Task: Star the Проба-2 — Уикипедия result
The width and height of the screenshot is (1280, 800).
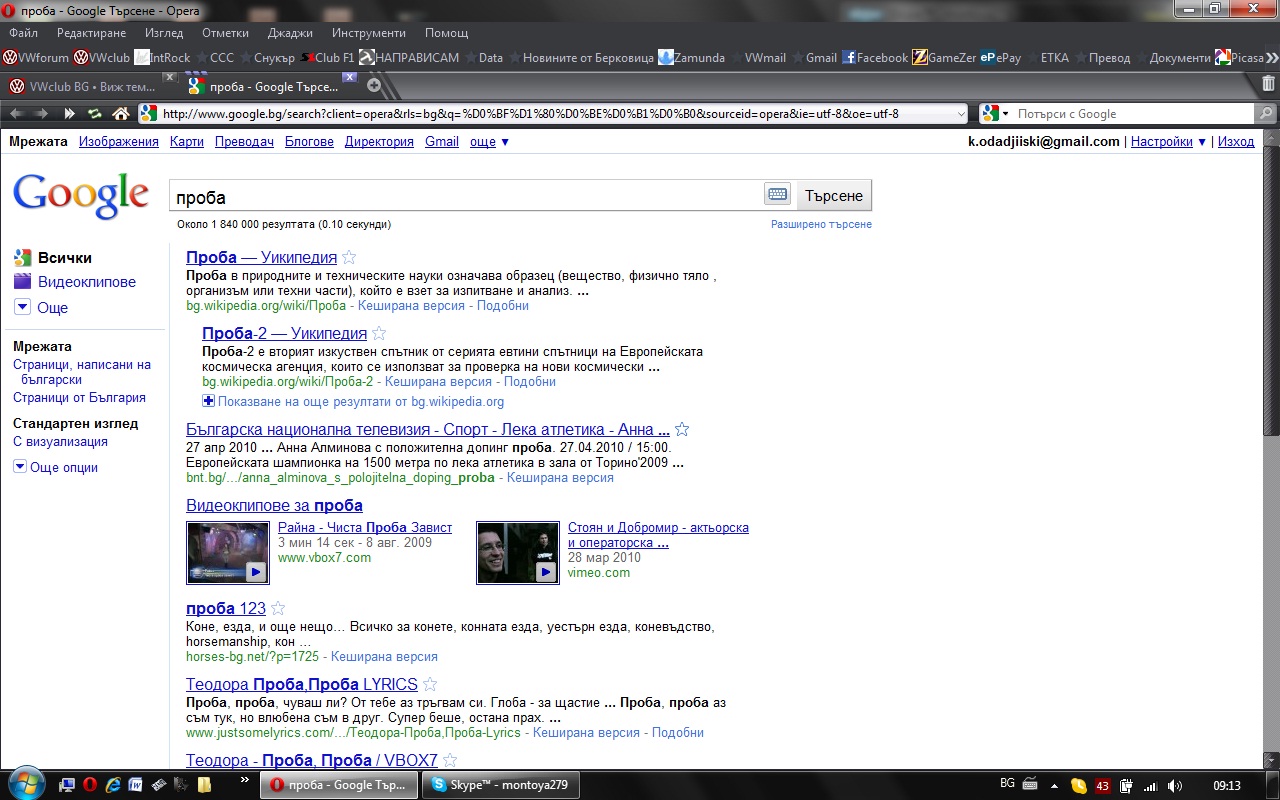Action: pos(379,334)
